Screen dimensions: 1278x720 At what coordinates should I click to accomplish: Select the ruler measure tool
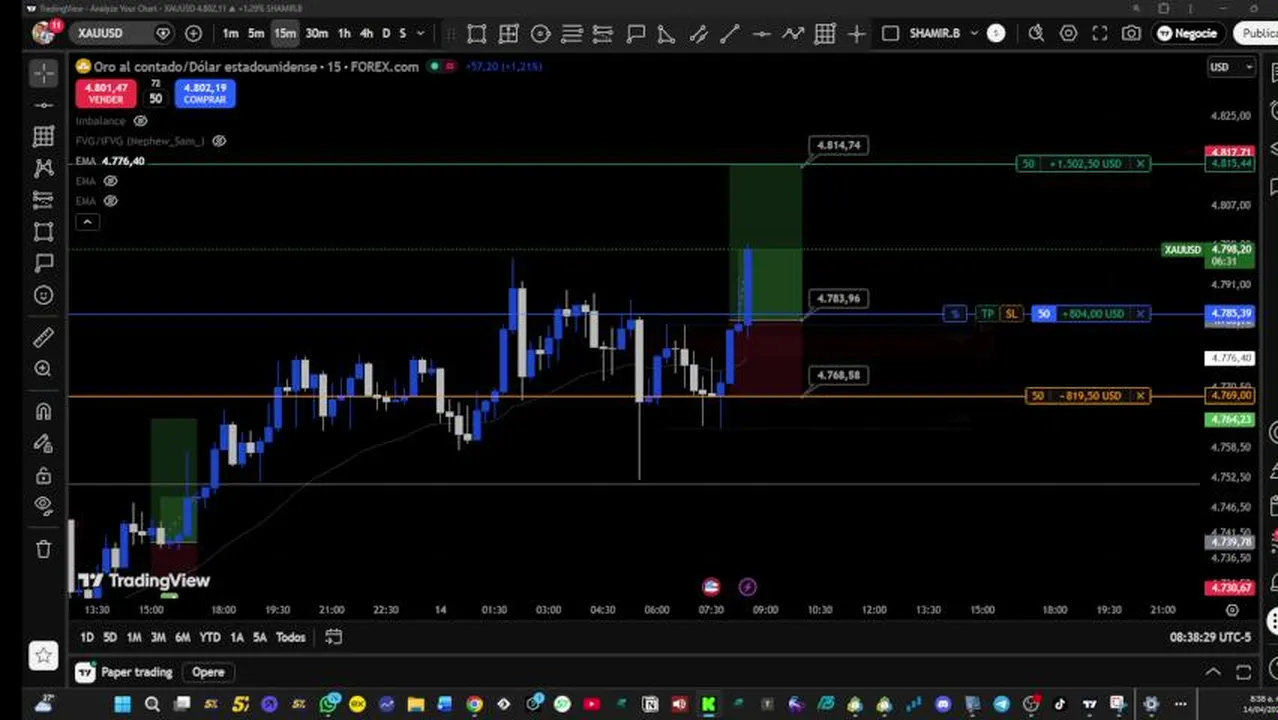[x=43, y=338]
